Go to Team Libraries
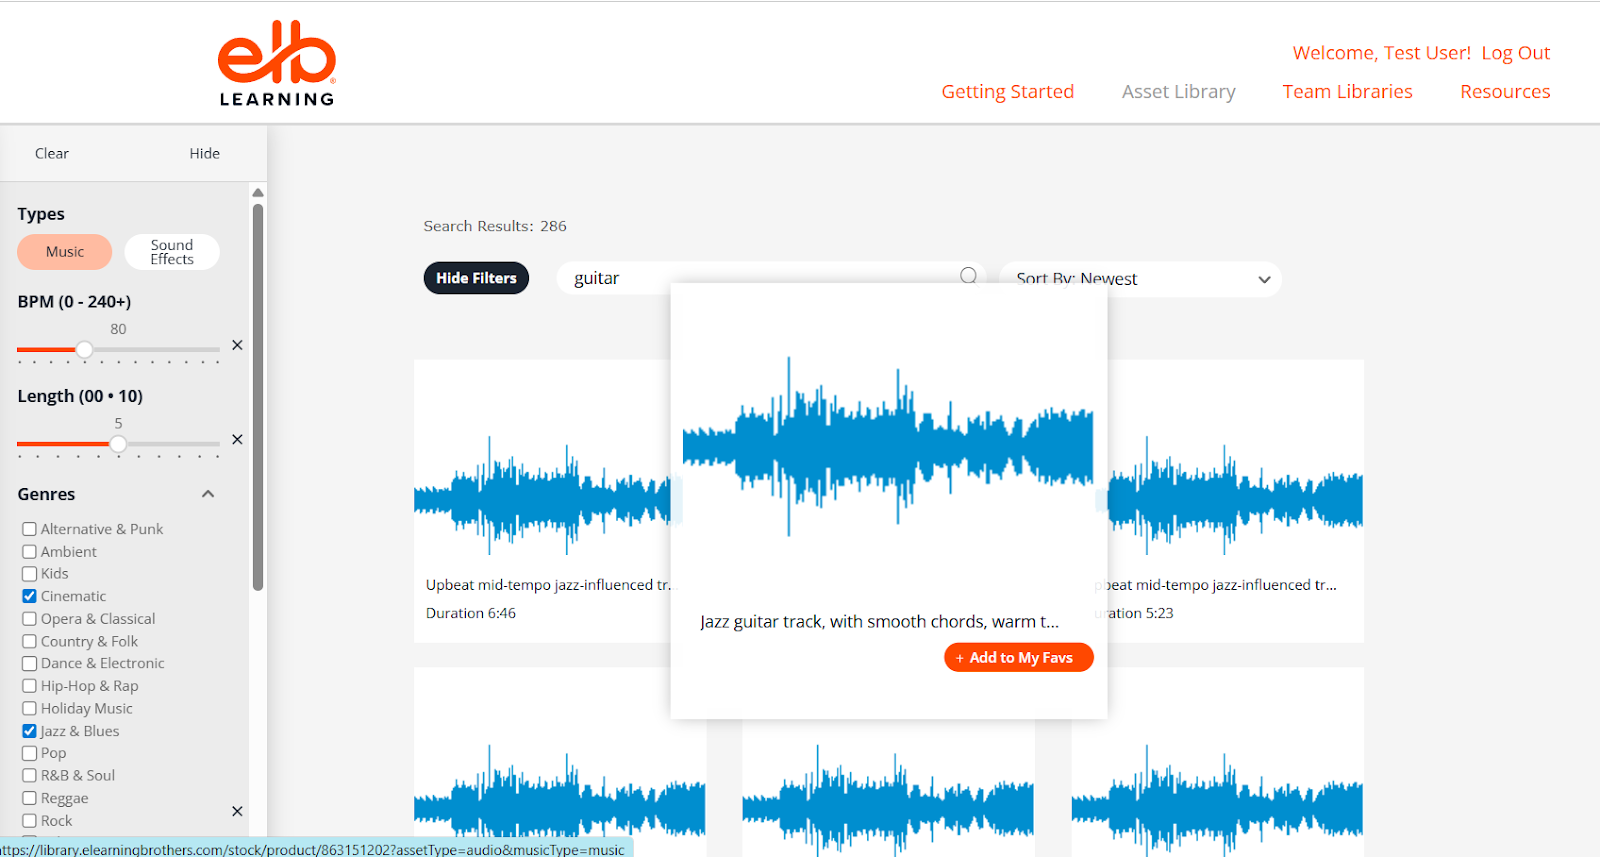Viewport: 1600px width, 857px height. tap(1347, 92)
